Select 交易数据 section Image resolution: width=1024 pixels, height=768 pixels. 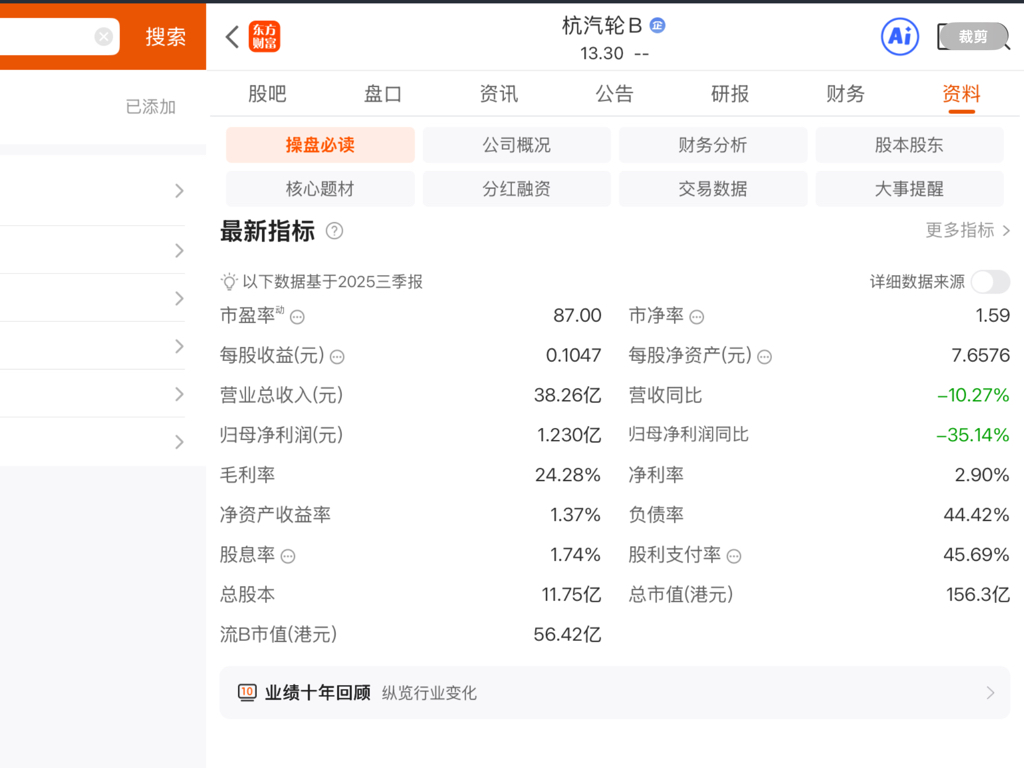712,189
